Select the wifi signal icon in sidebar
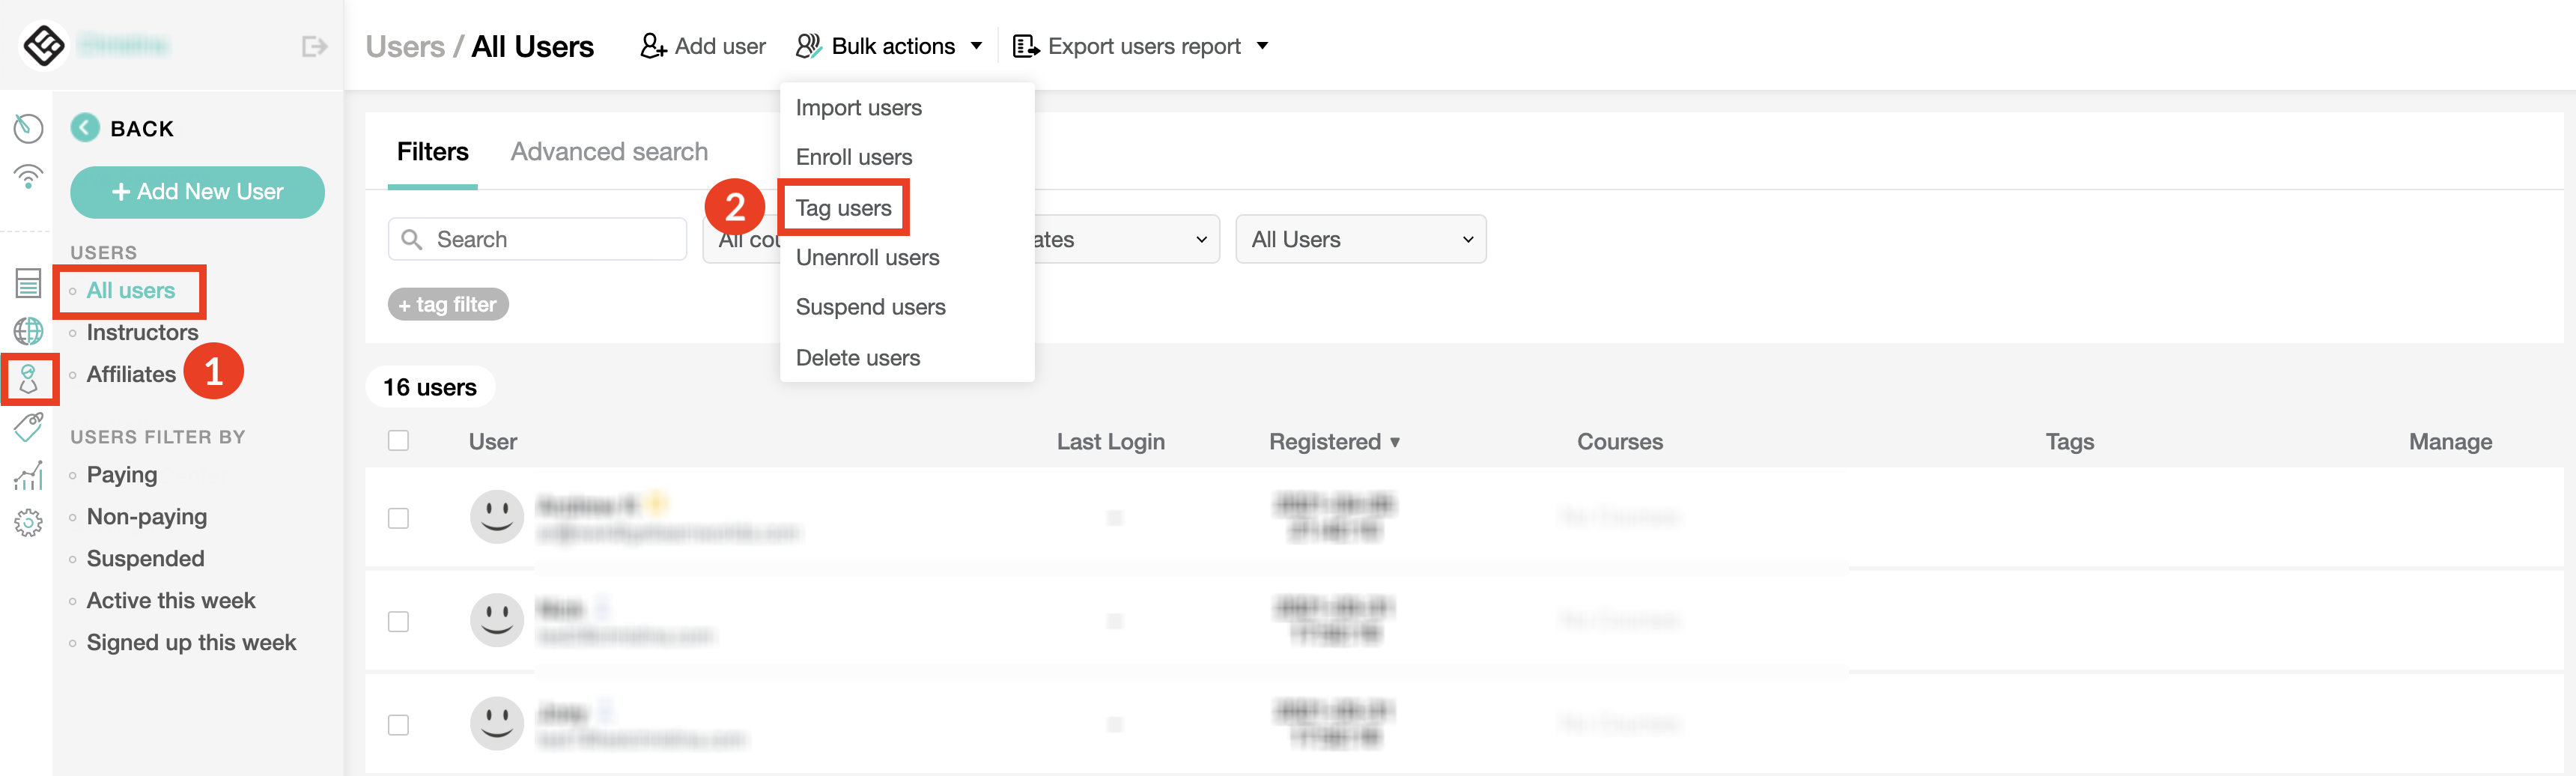2576x776 pixels. (28, 176)
